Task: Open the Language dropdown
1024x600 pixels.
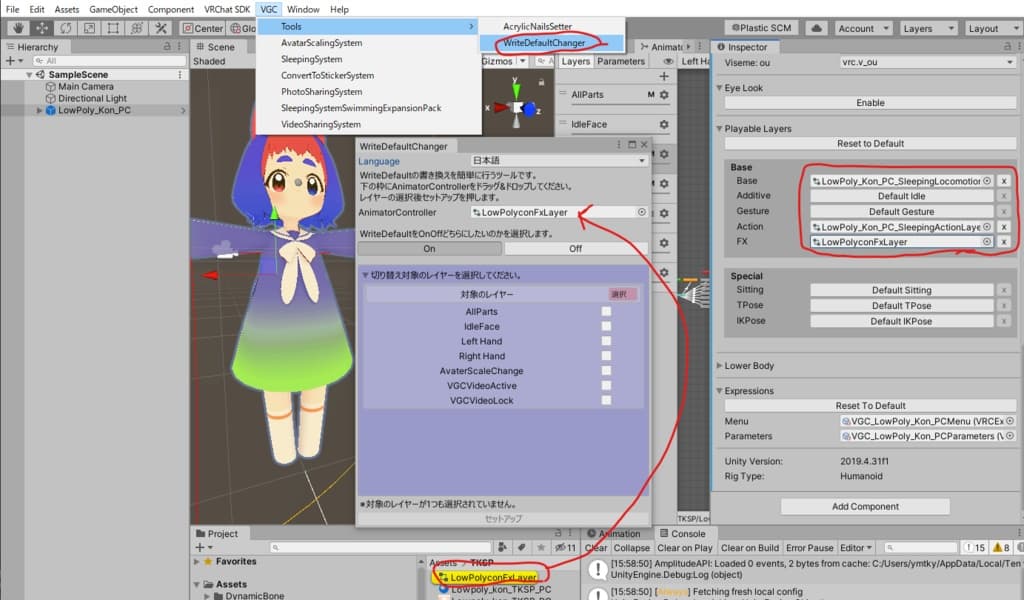Action: (x=559, y=161)
